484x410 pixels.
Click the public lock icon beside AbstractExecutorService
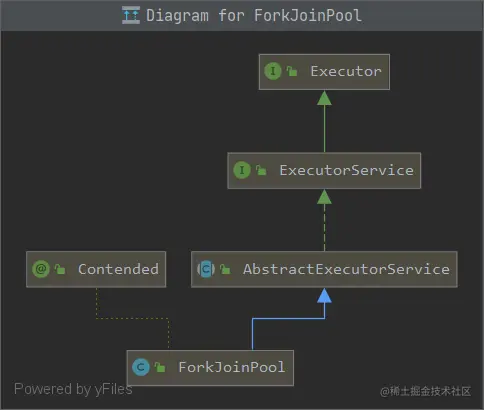[x=225, y=269]
